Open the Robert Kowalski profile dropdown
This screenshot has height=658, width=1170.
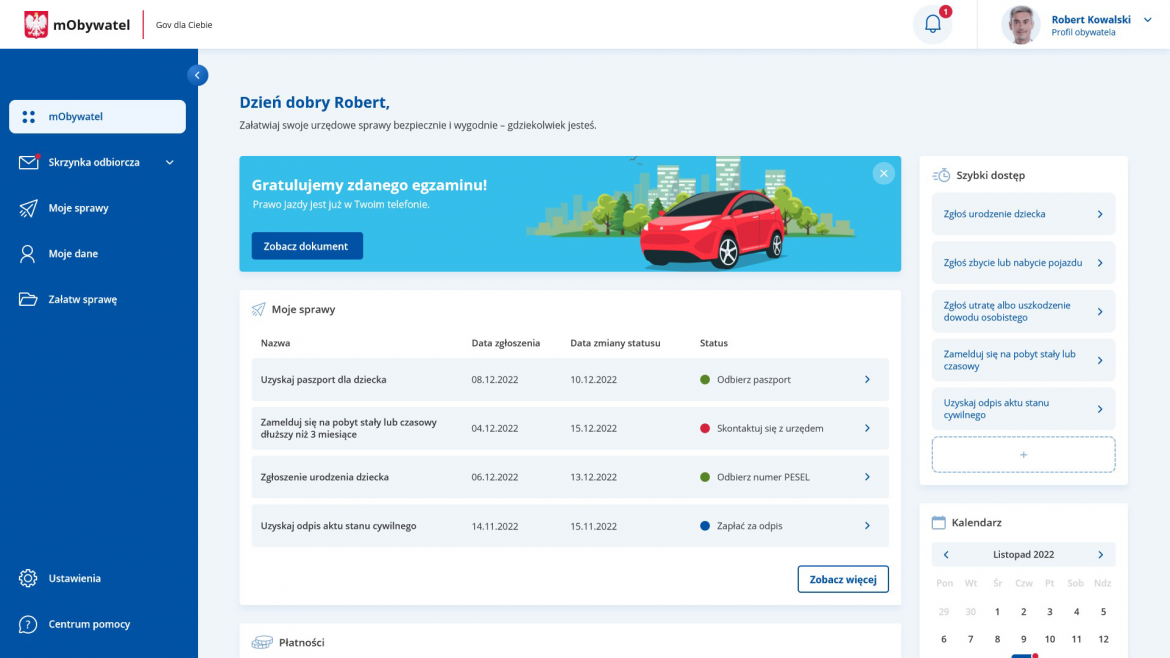click(x=1147, y=20)
